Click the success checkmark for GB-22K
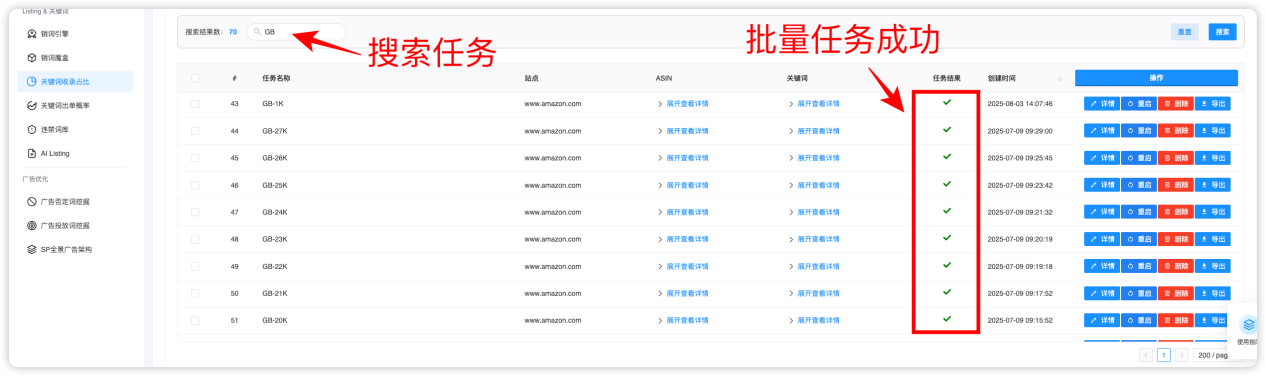The height and width of the screenshot is (376, 1266). 947,265
